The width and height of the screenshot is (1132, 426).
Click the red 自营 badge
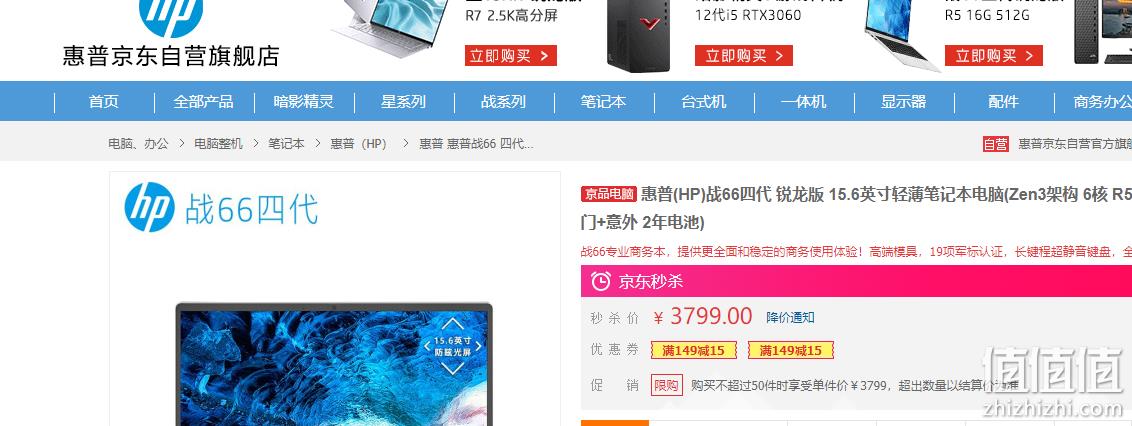pyautogui.click(x=996, y=144)
